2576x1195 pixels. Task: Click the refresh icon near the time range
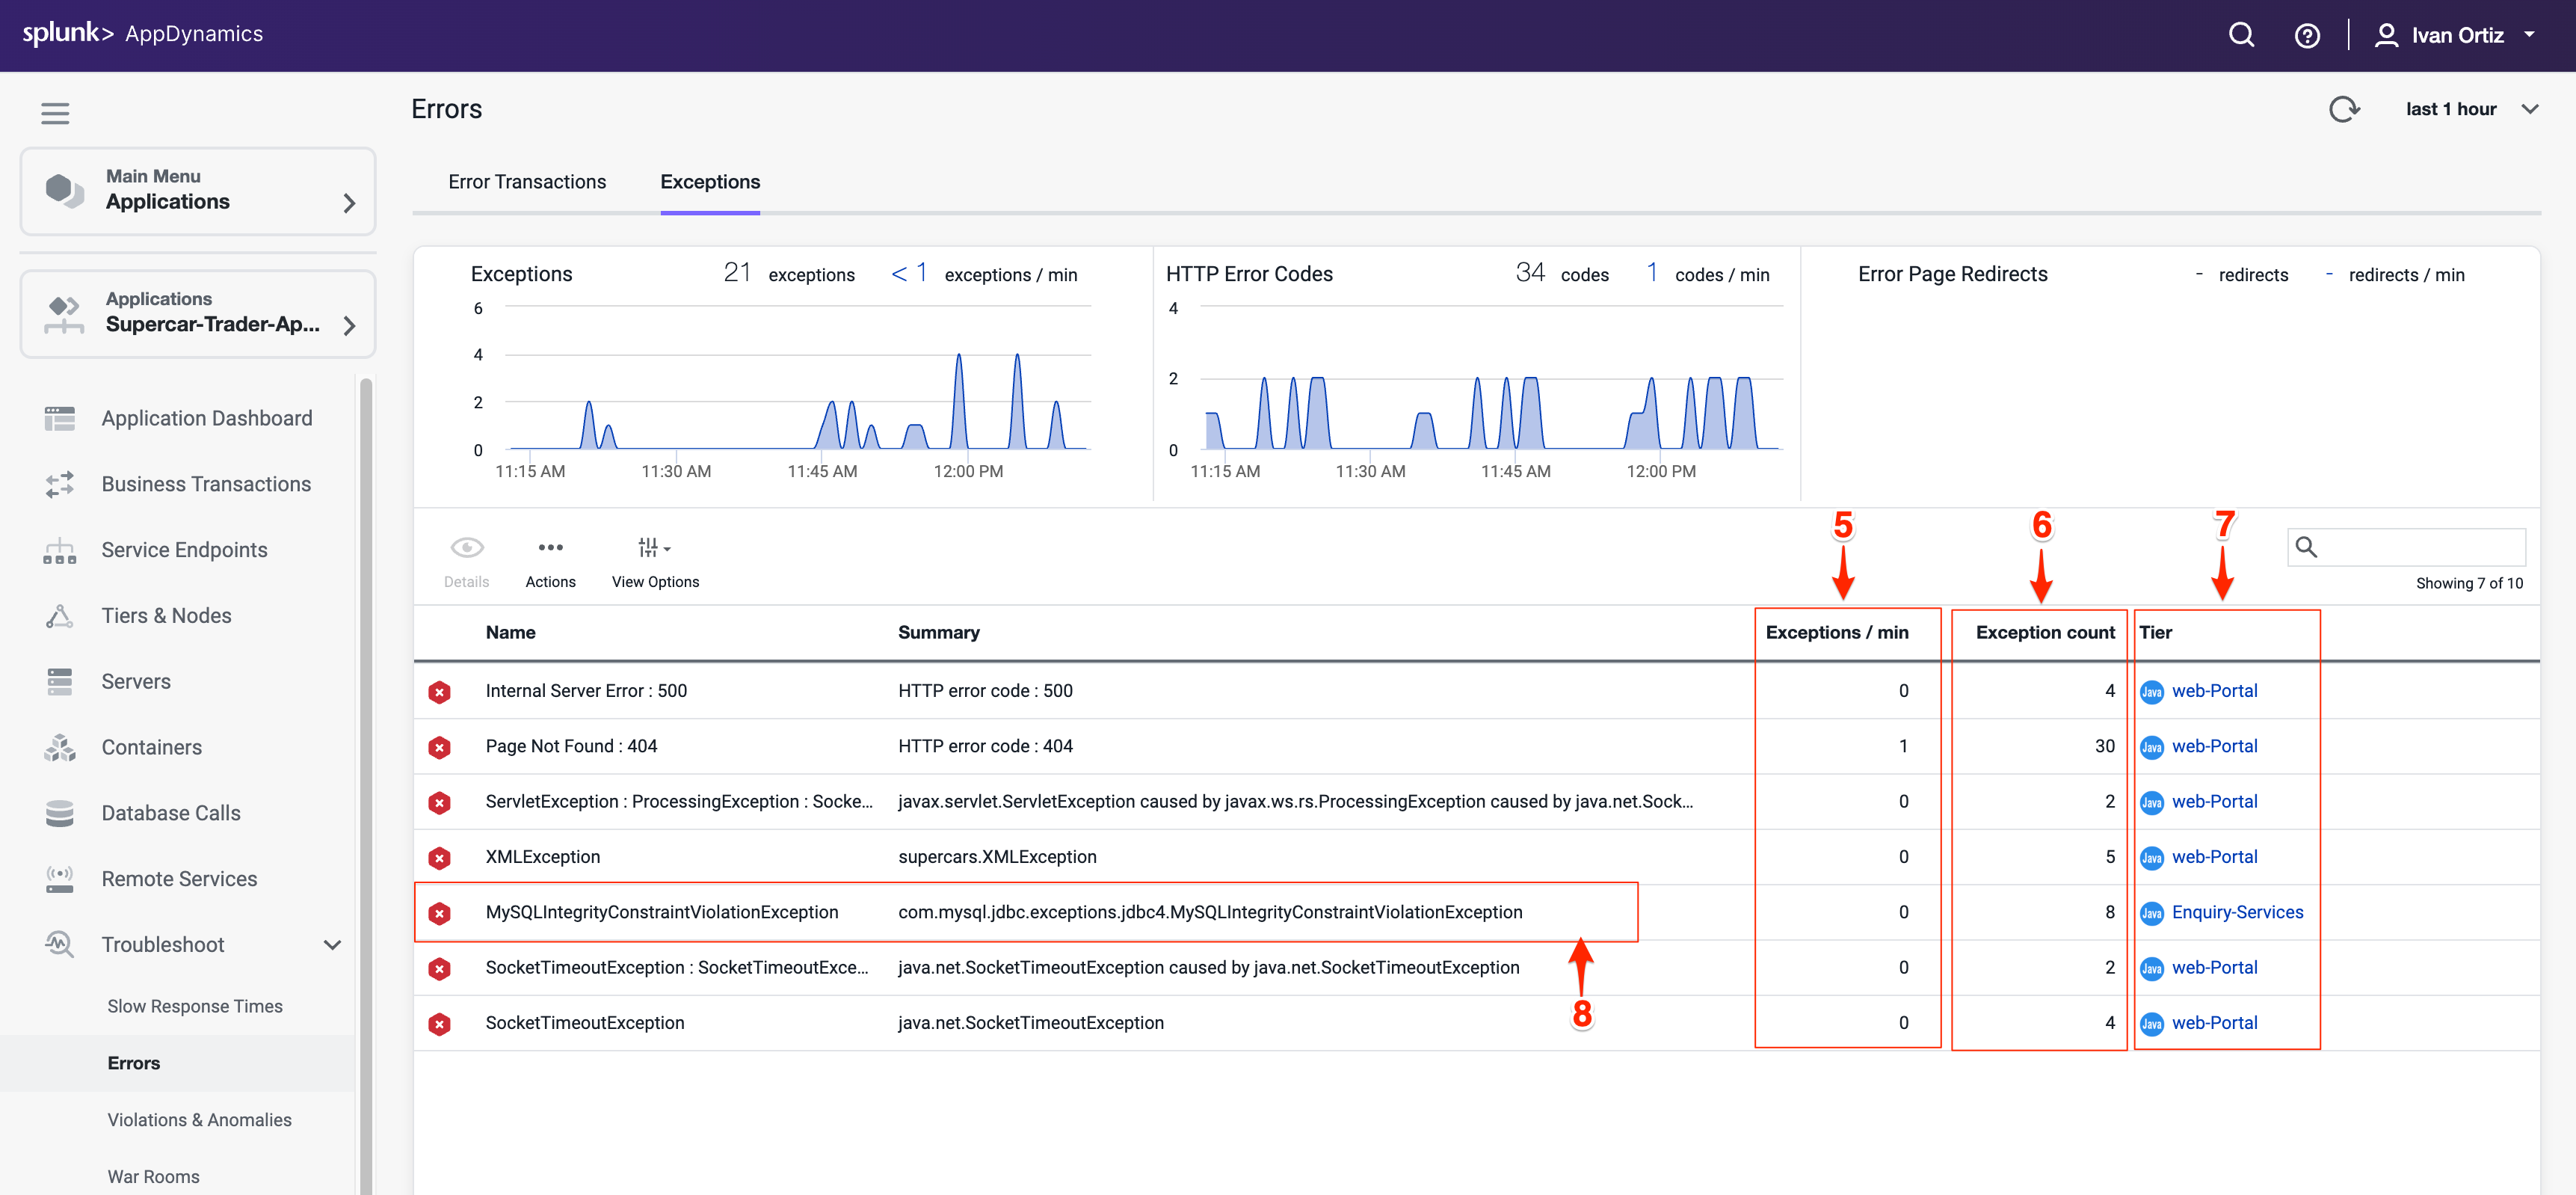pyautogui.click(x=2345, y=108)
